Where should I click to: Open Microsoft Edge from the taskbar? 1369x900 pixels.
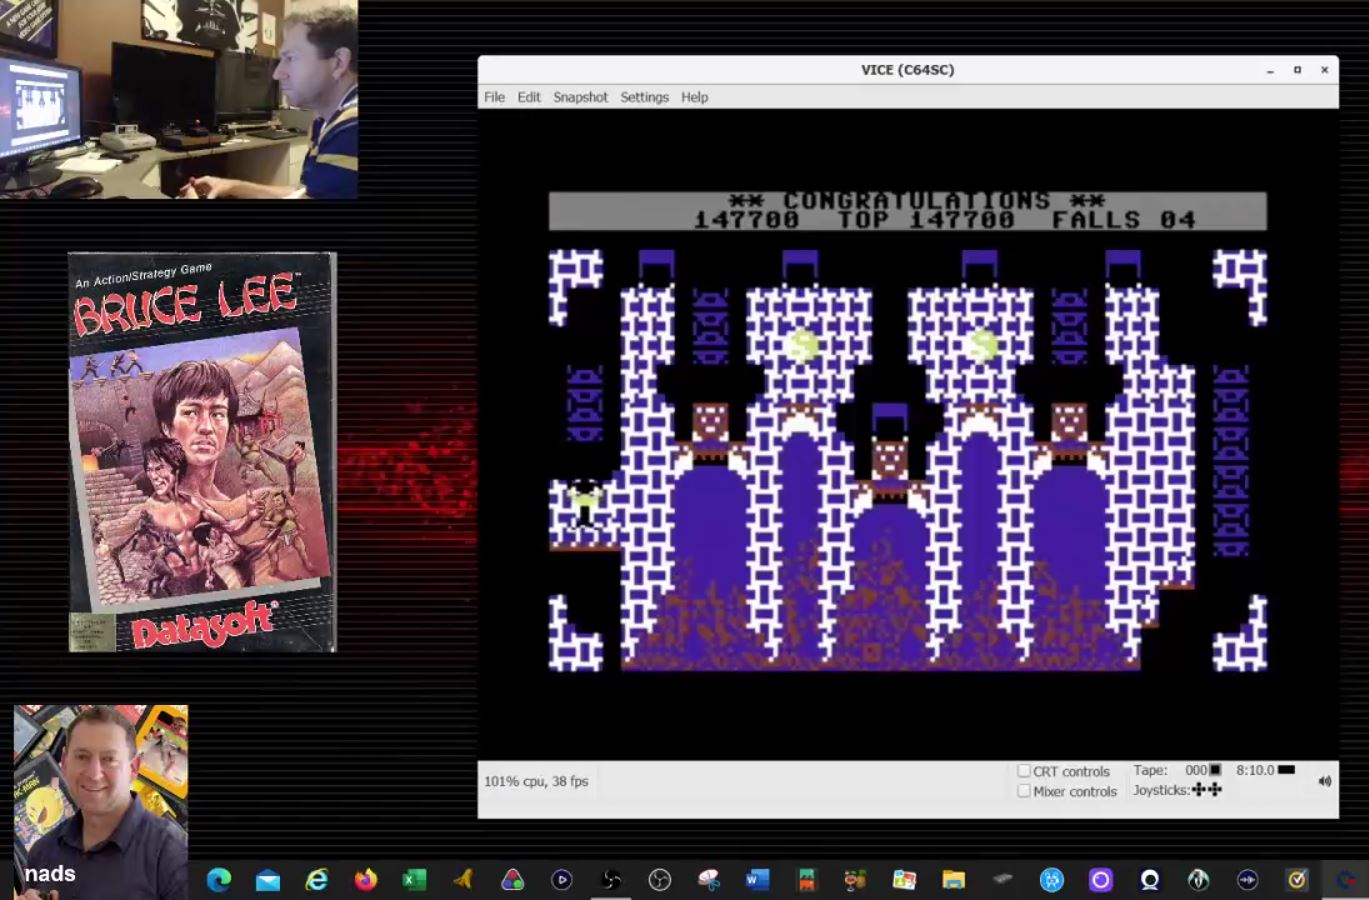point(218,879)
